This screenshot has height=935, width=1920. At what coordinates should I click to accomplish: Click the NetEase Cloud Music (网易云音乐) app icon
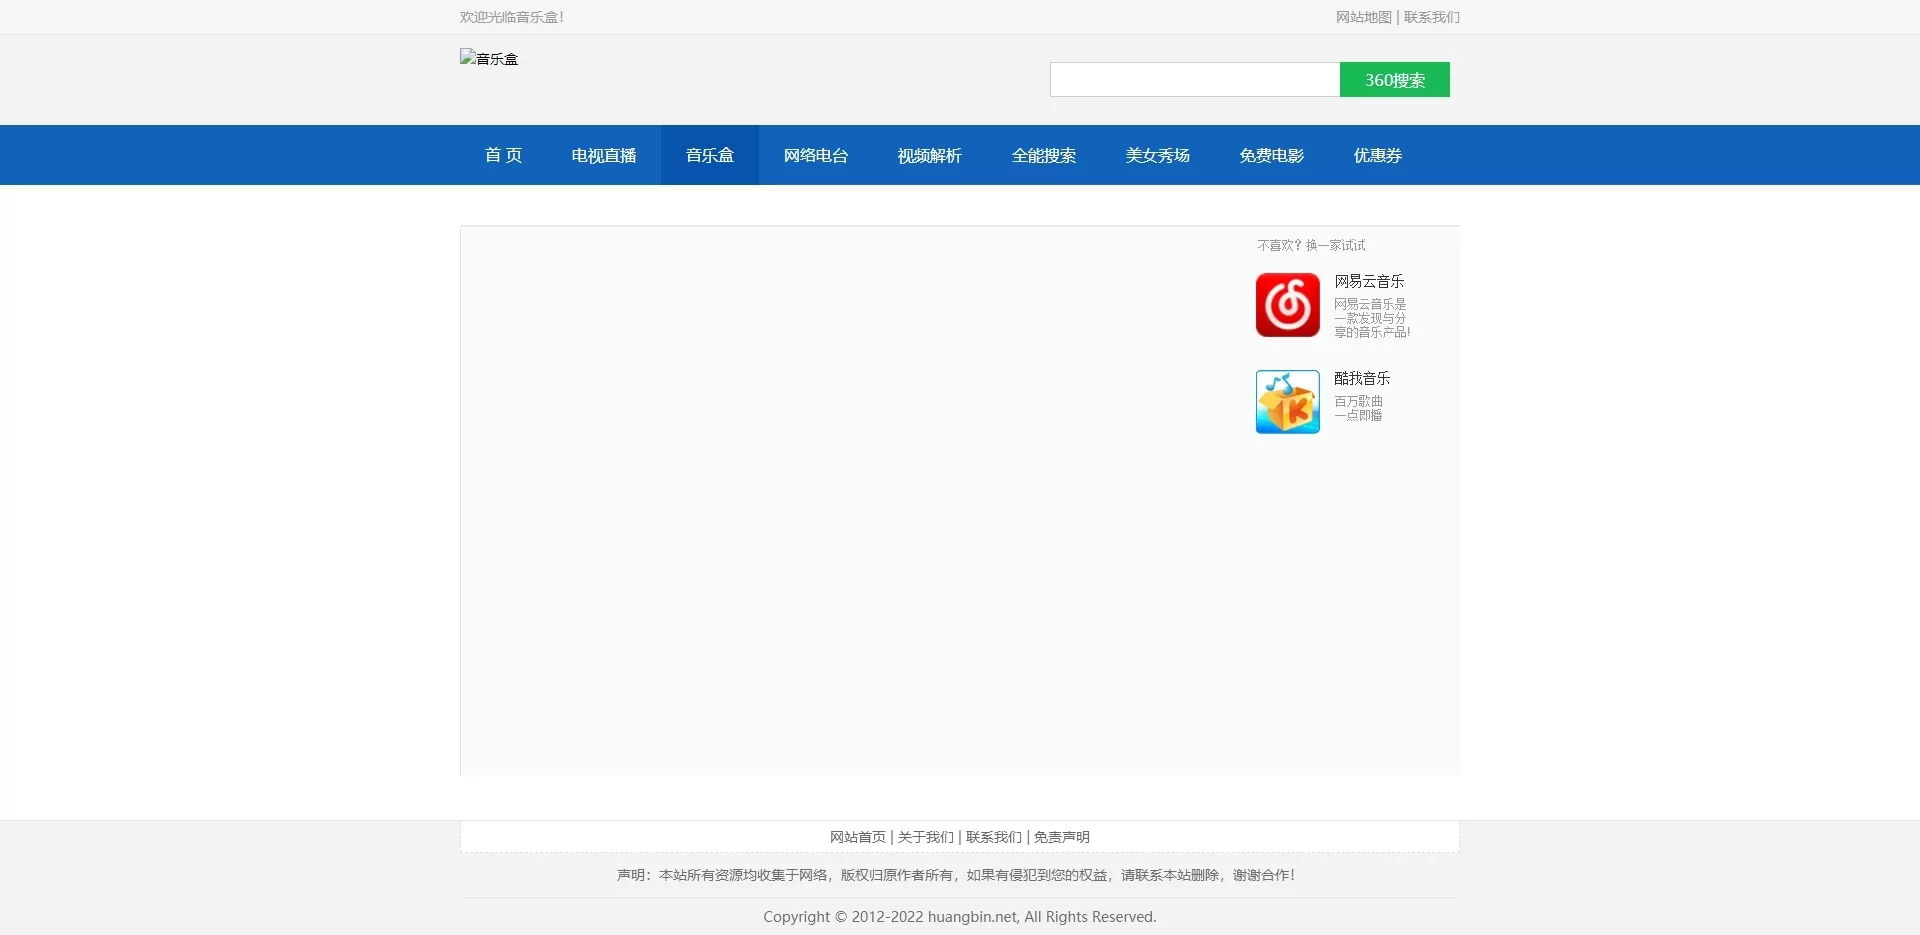click(1287, 305)
